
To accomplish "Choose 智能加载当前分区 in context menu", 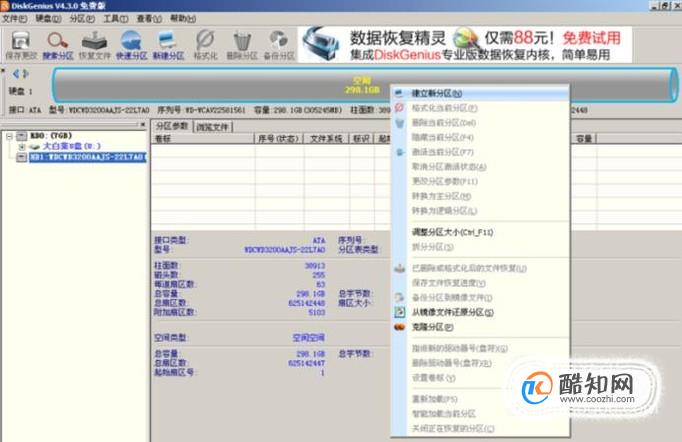I will (480, 414).
